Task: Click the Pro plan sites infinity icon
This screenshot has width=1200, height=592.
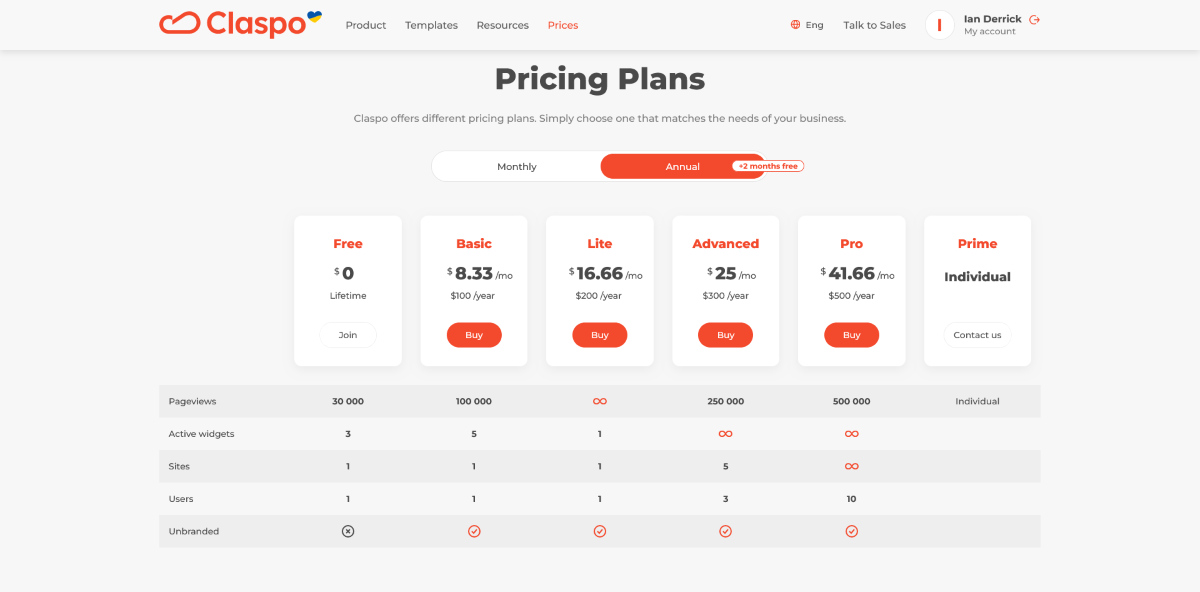Action: [x=852, y=466]
